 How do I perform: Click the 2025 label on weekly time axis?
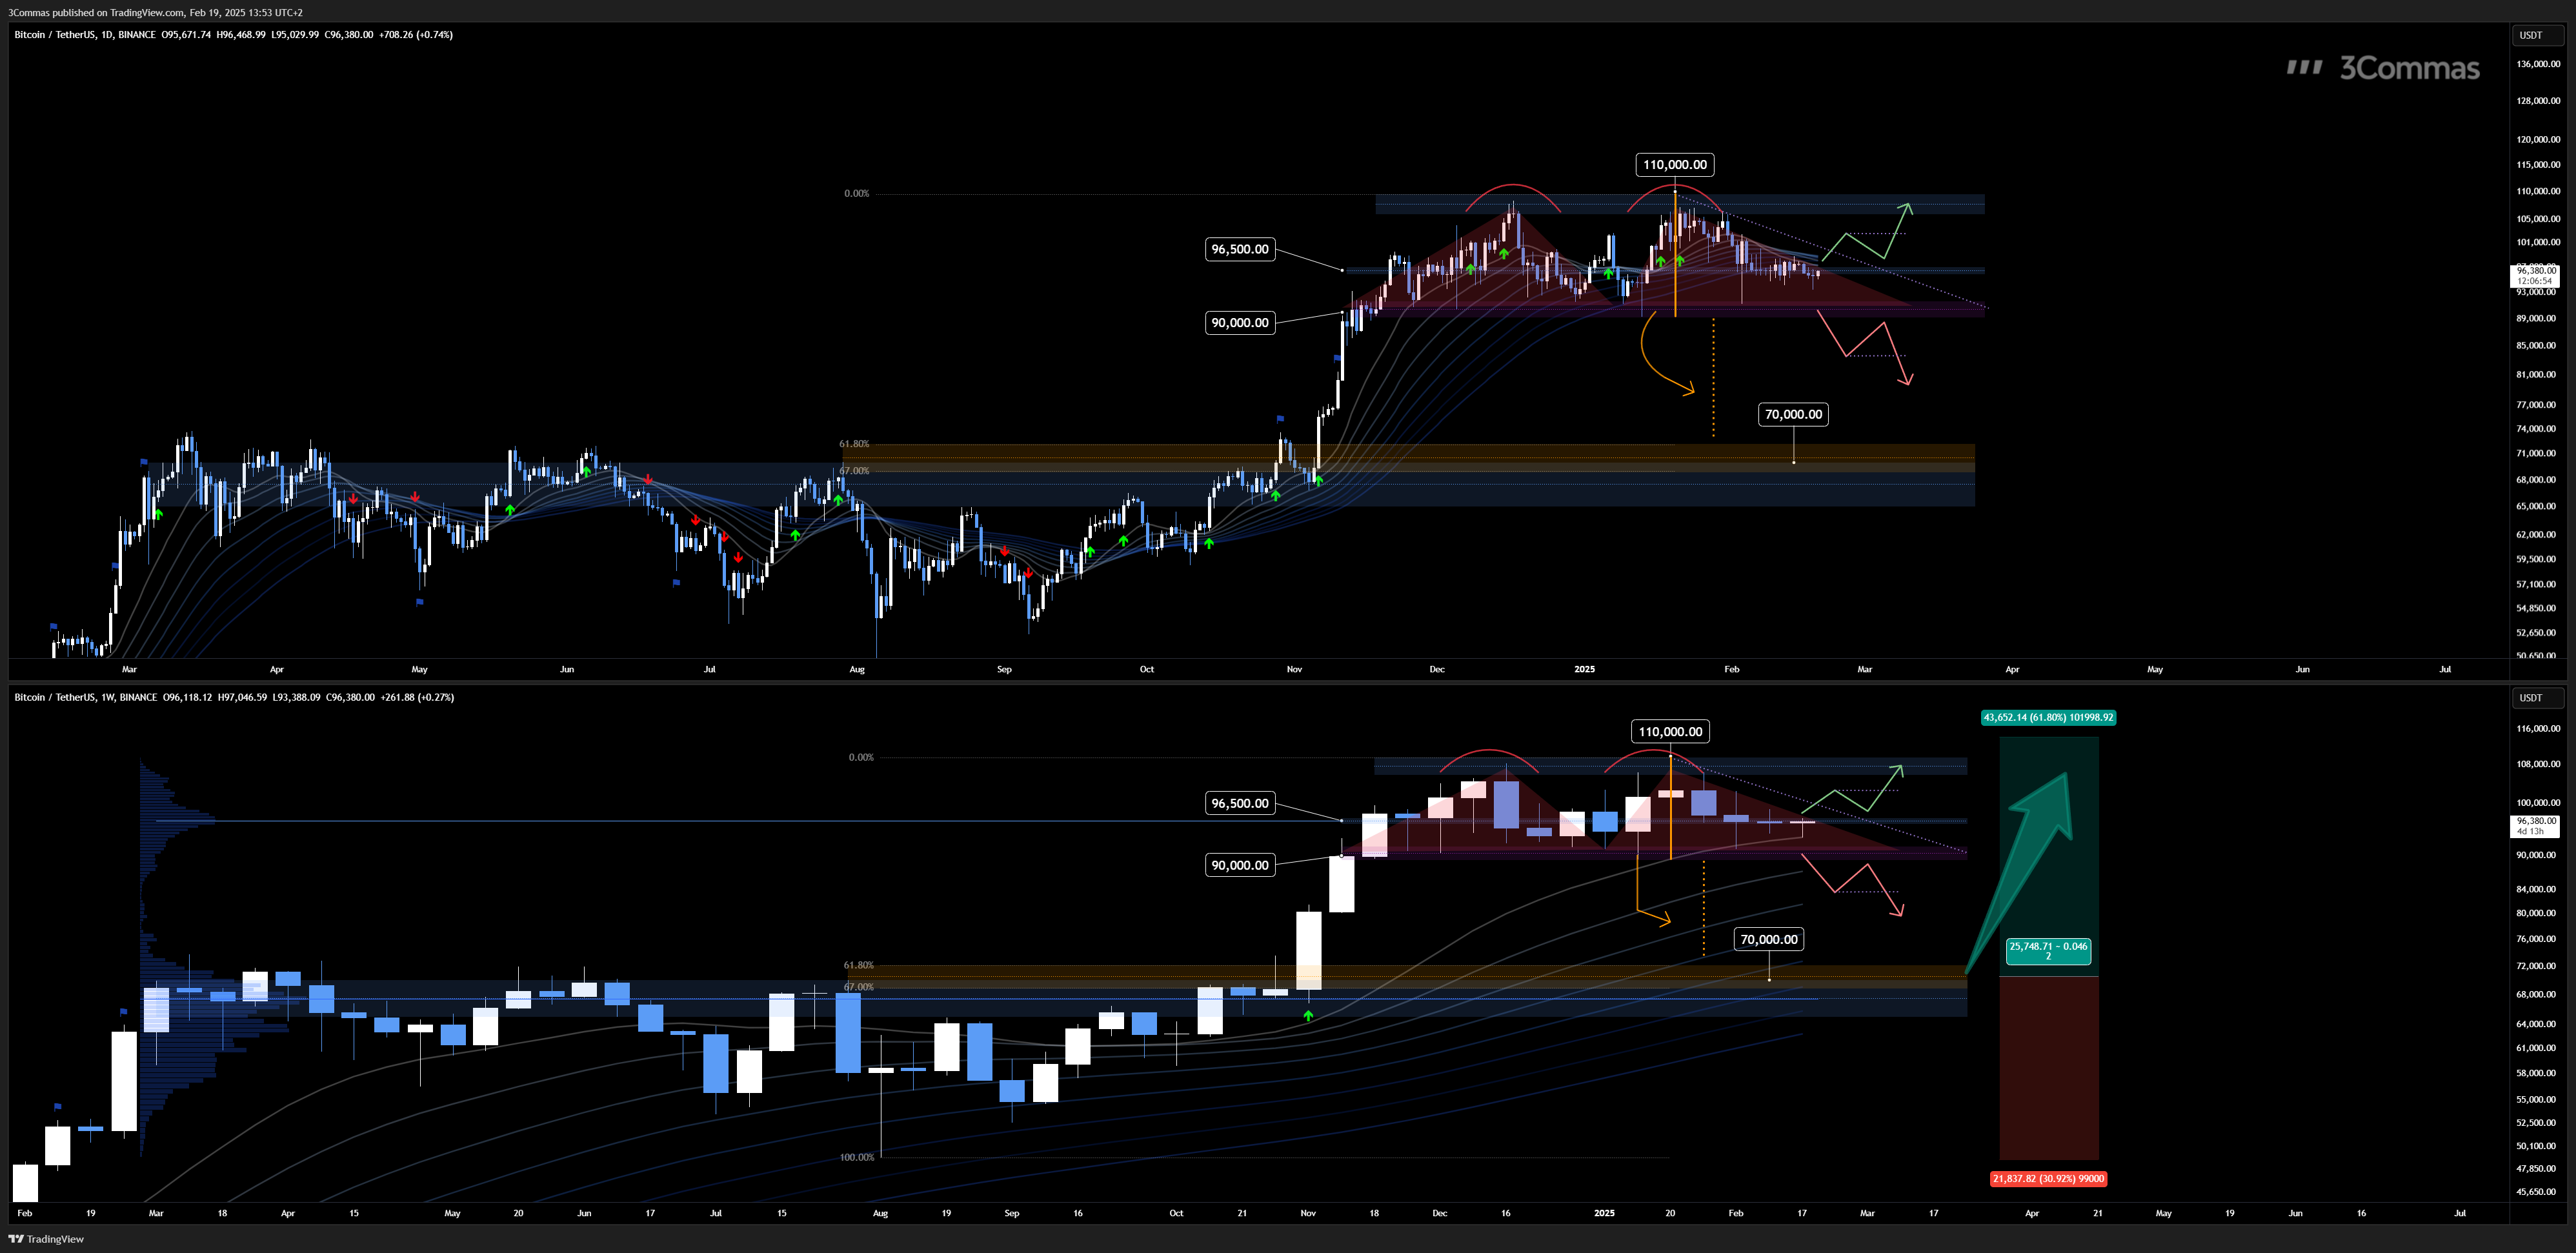click(1604, 1214)
